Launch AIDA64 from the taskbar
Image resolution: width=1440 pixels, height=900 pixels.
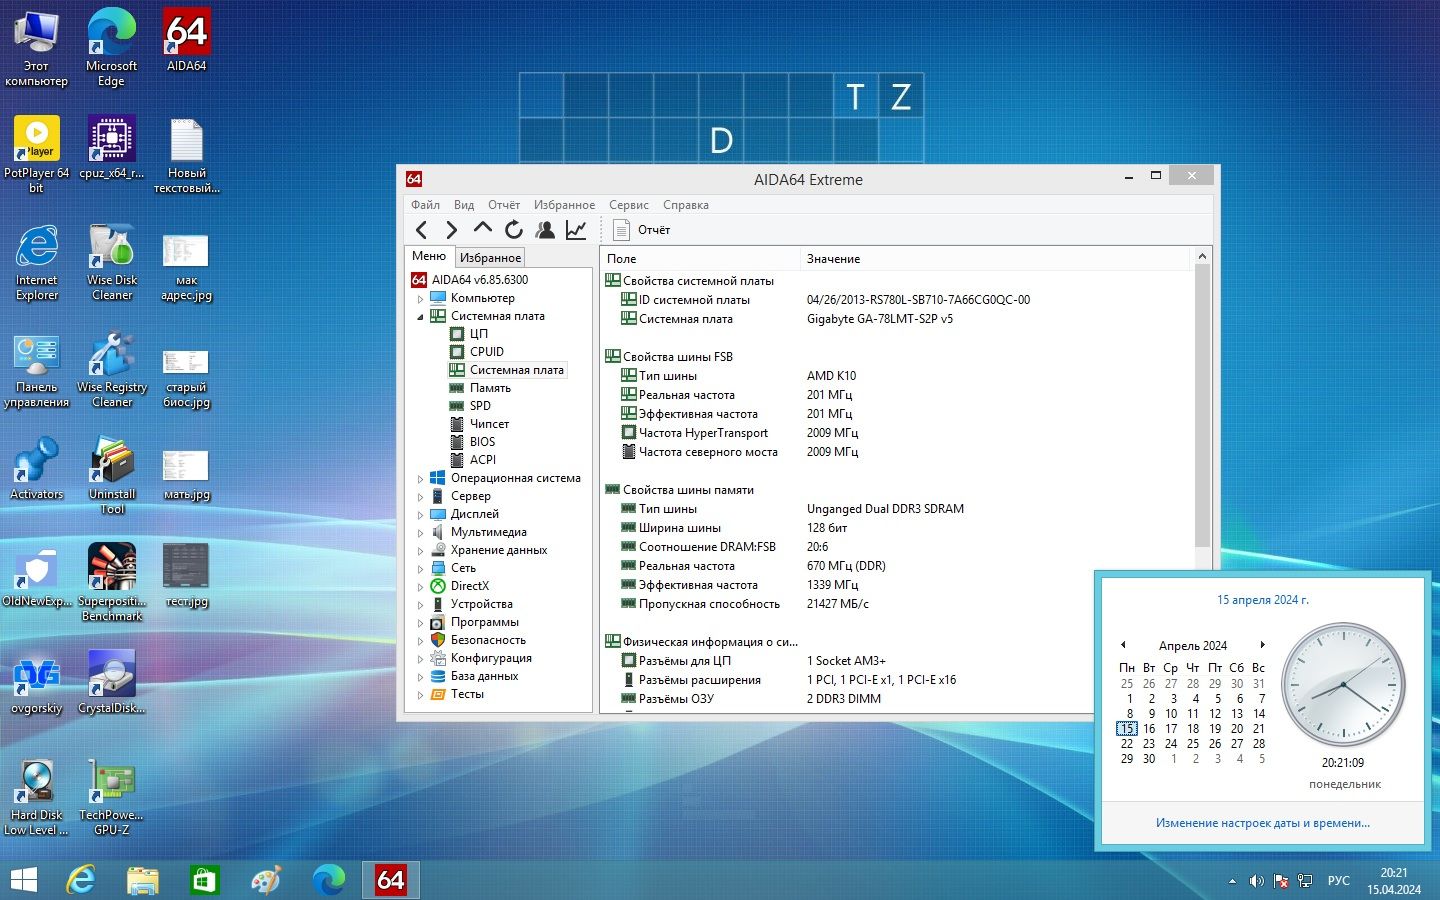(390, 880)
